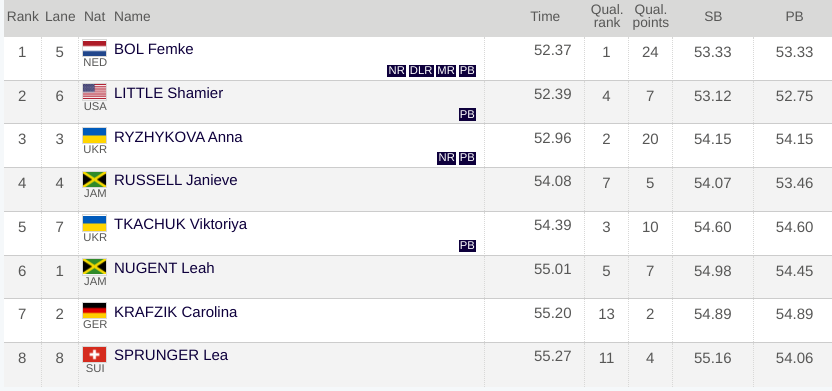Click the DLR badge in Femke Bol's row
This screenshot has height=391, width=832.
point(421,71)
